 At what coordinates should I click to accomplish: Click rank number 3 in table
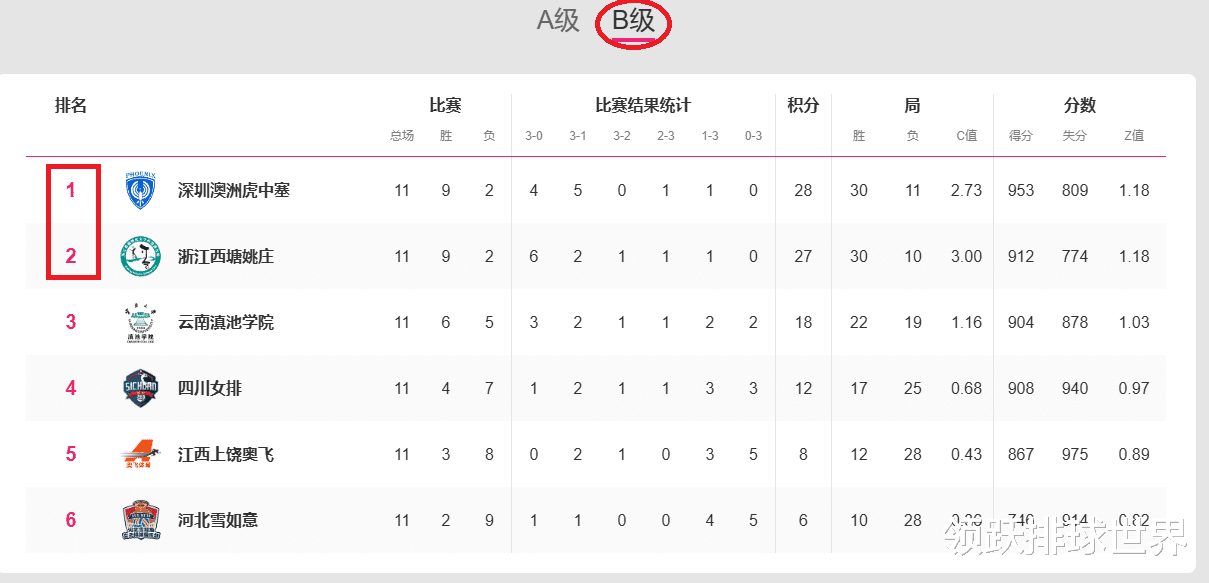(71, 322)
